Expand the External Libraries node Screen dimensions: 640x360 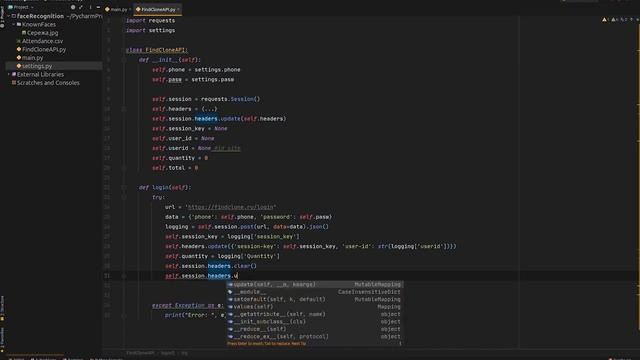coord(9,74)
